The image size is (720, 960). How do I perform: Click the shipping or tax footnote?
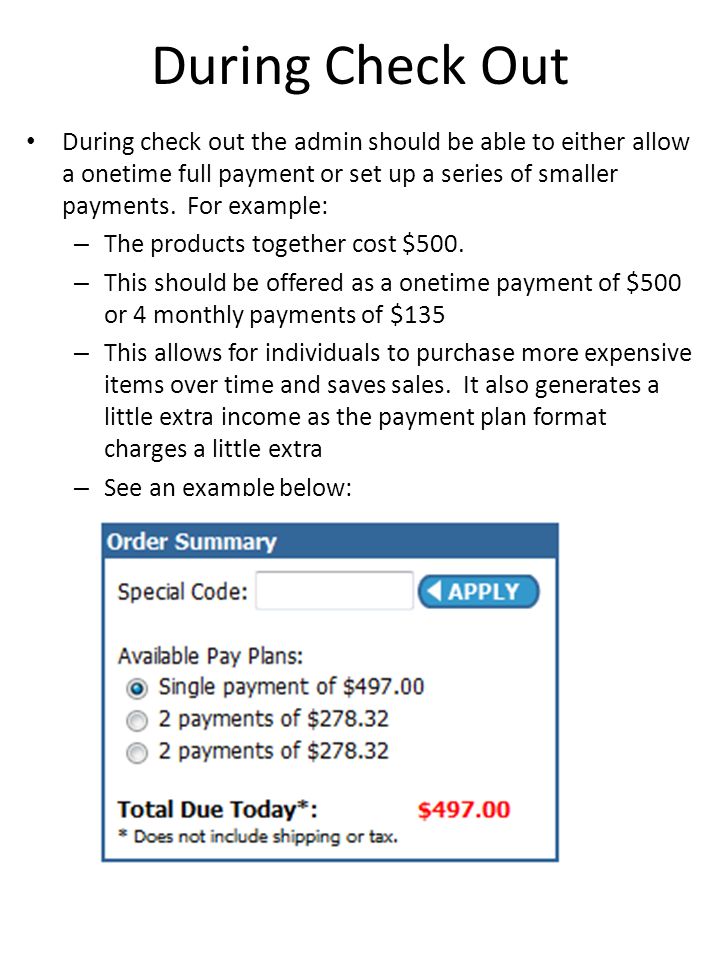click(x=258, y=836)
